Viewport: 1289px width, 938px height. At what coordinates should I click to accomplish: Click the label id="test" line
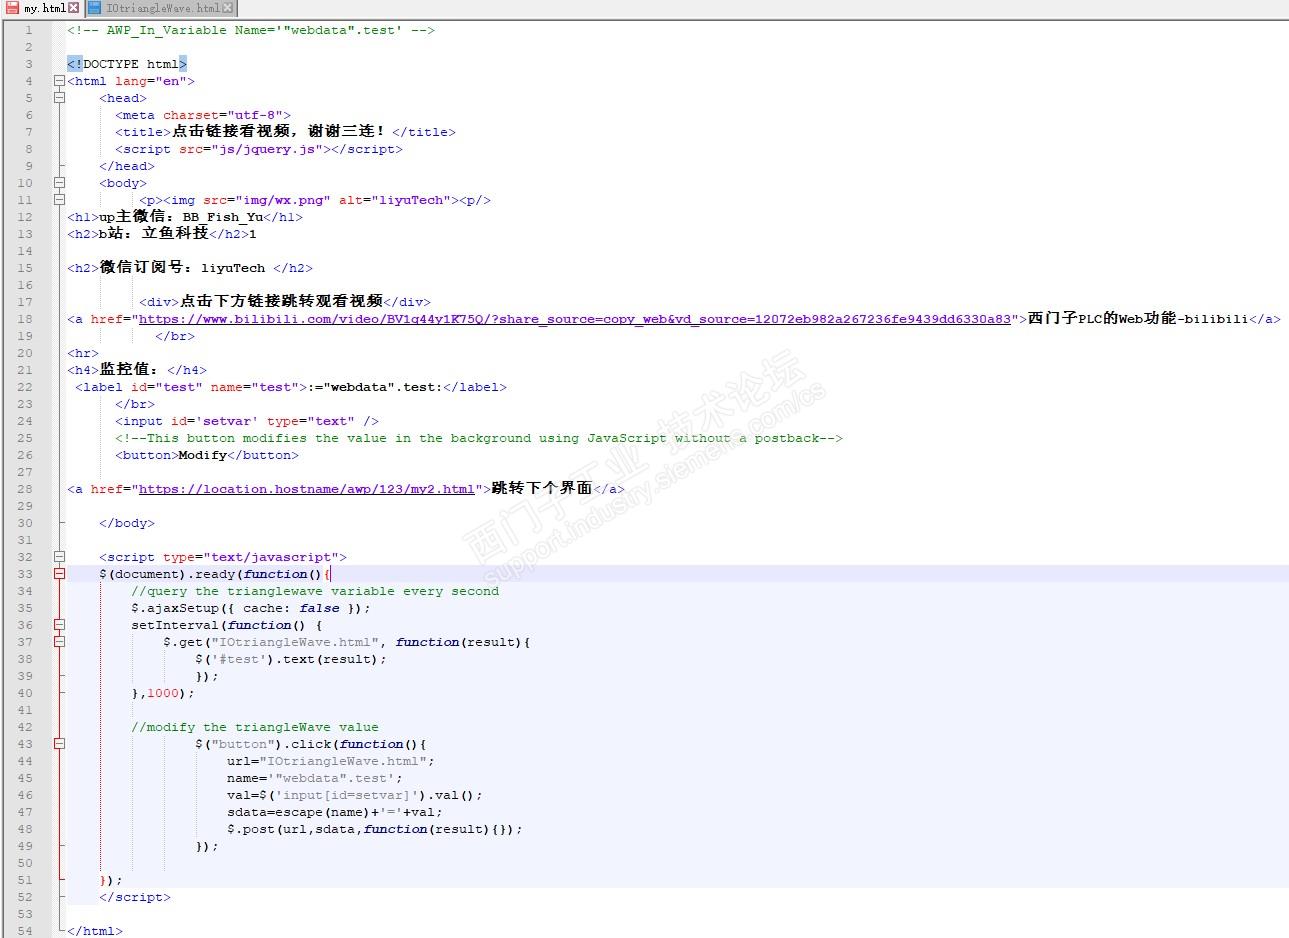click(291, 387)
